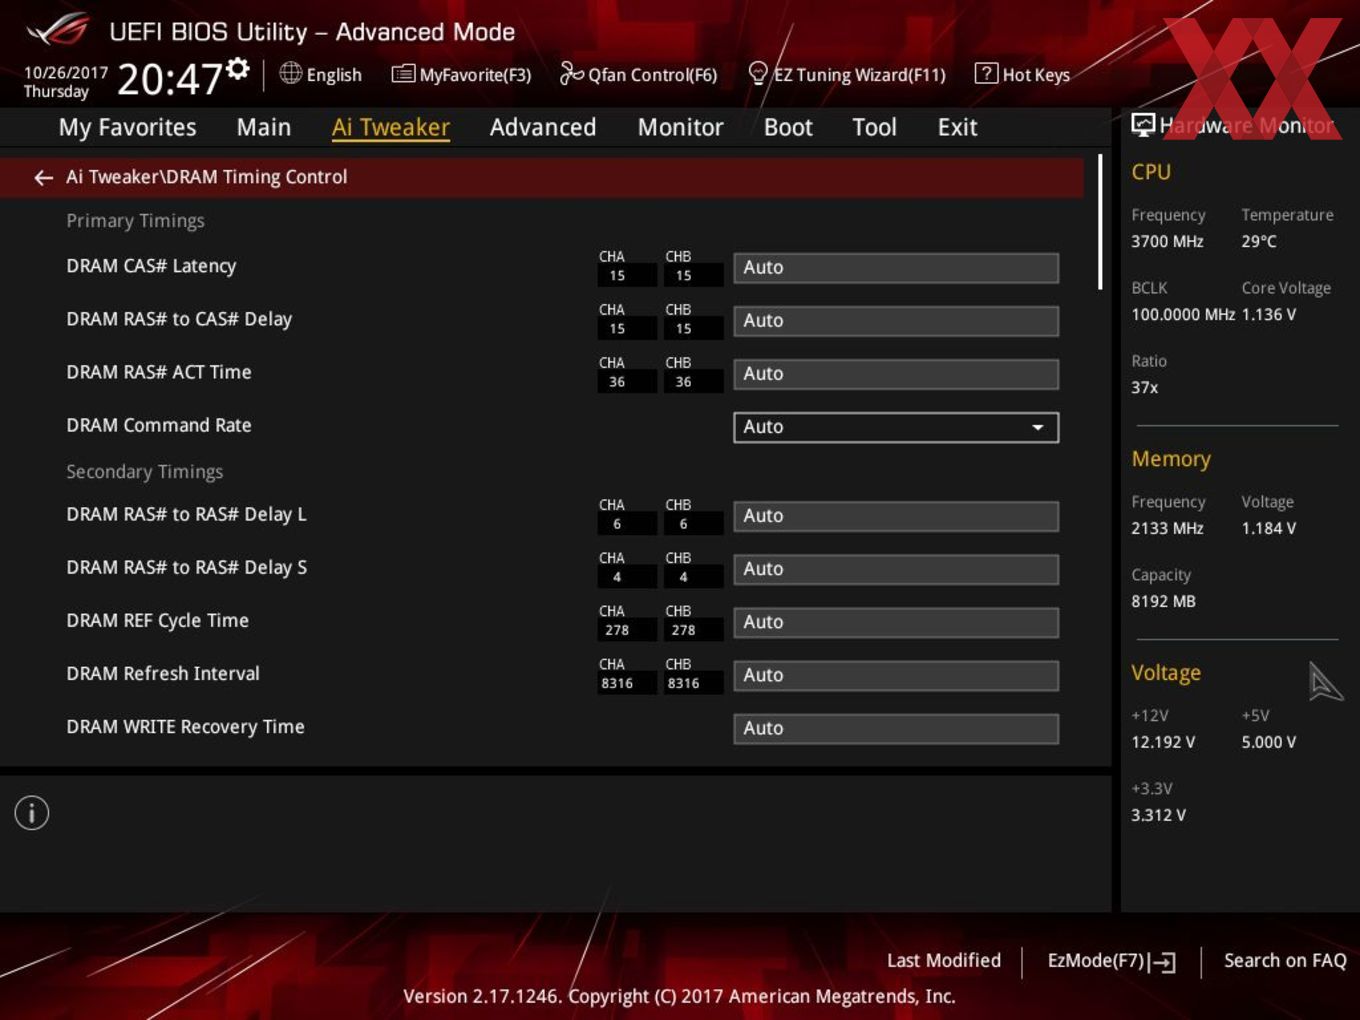The image size is (1360, 1020).
Task: Click the CHA 36 RAS# ACT value
Action: [x=626, y=382]
